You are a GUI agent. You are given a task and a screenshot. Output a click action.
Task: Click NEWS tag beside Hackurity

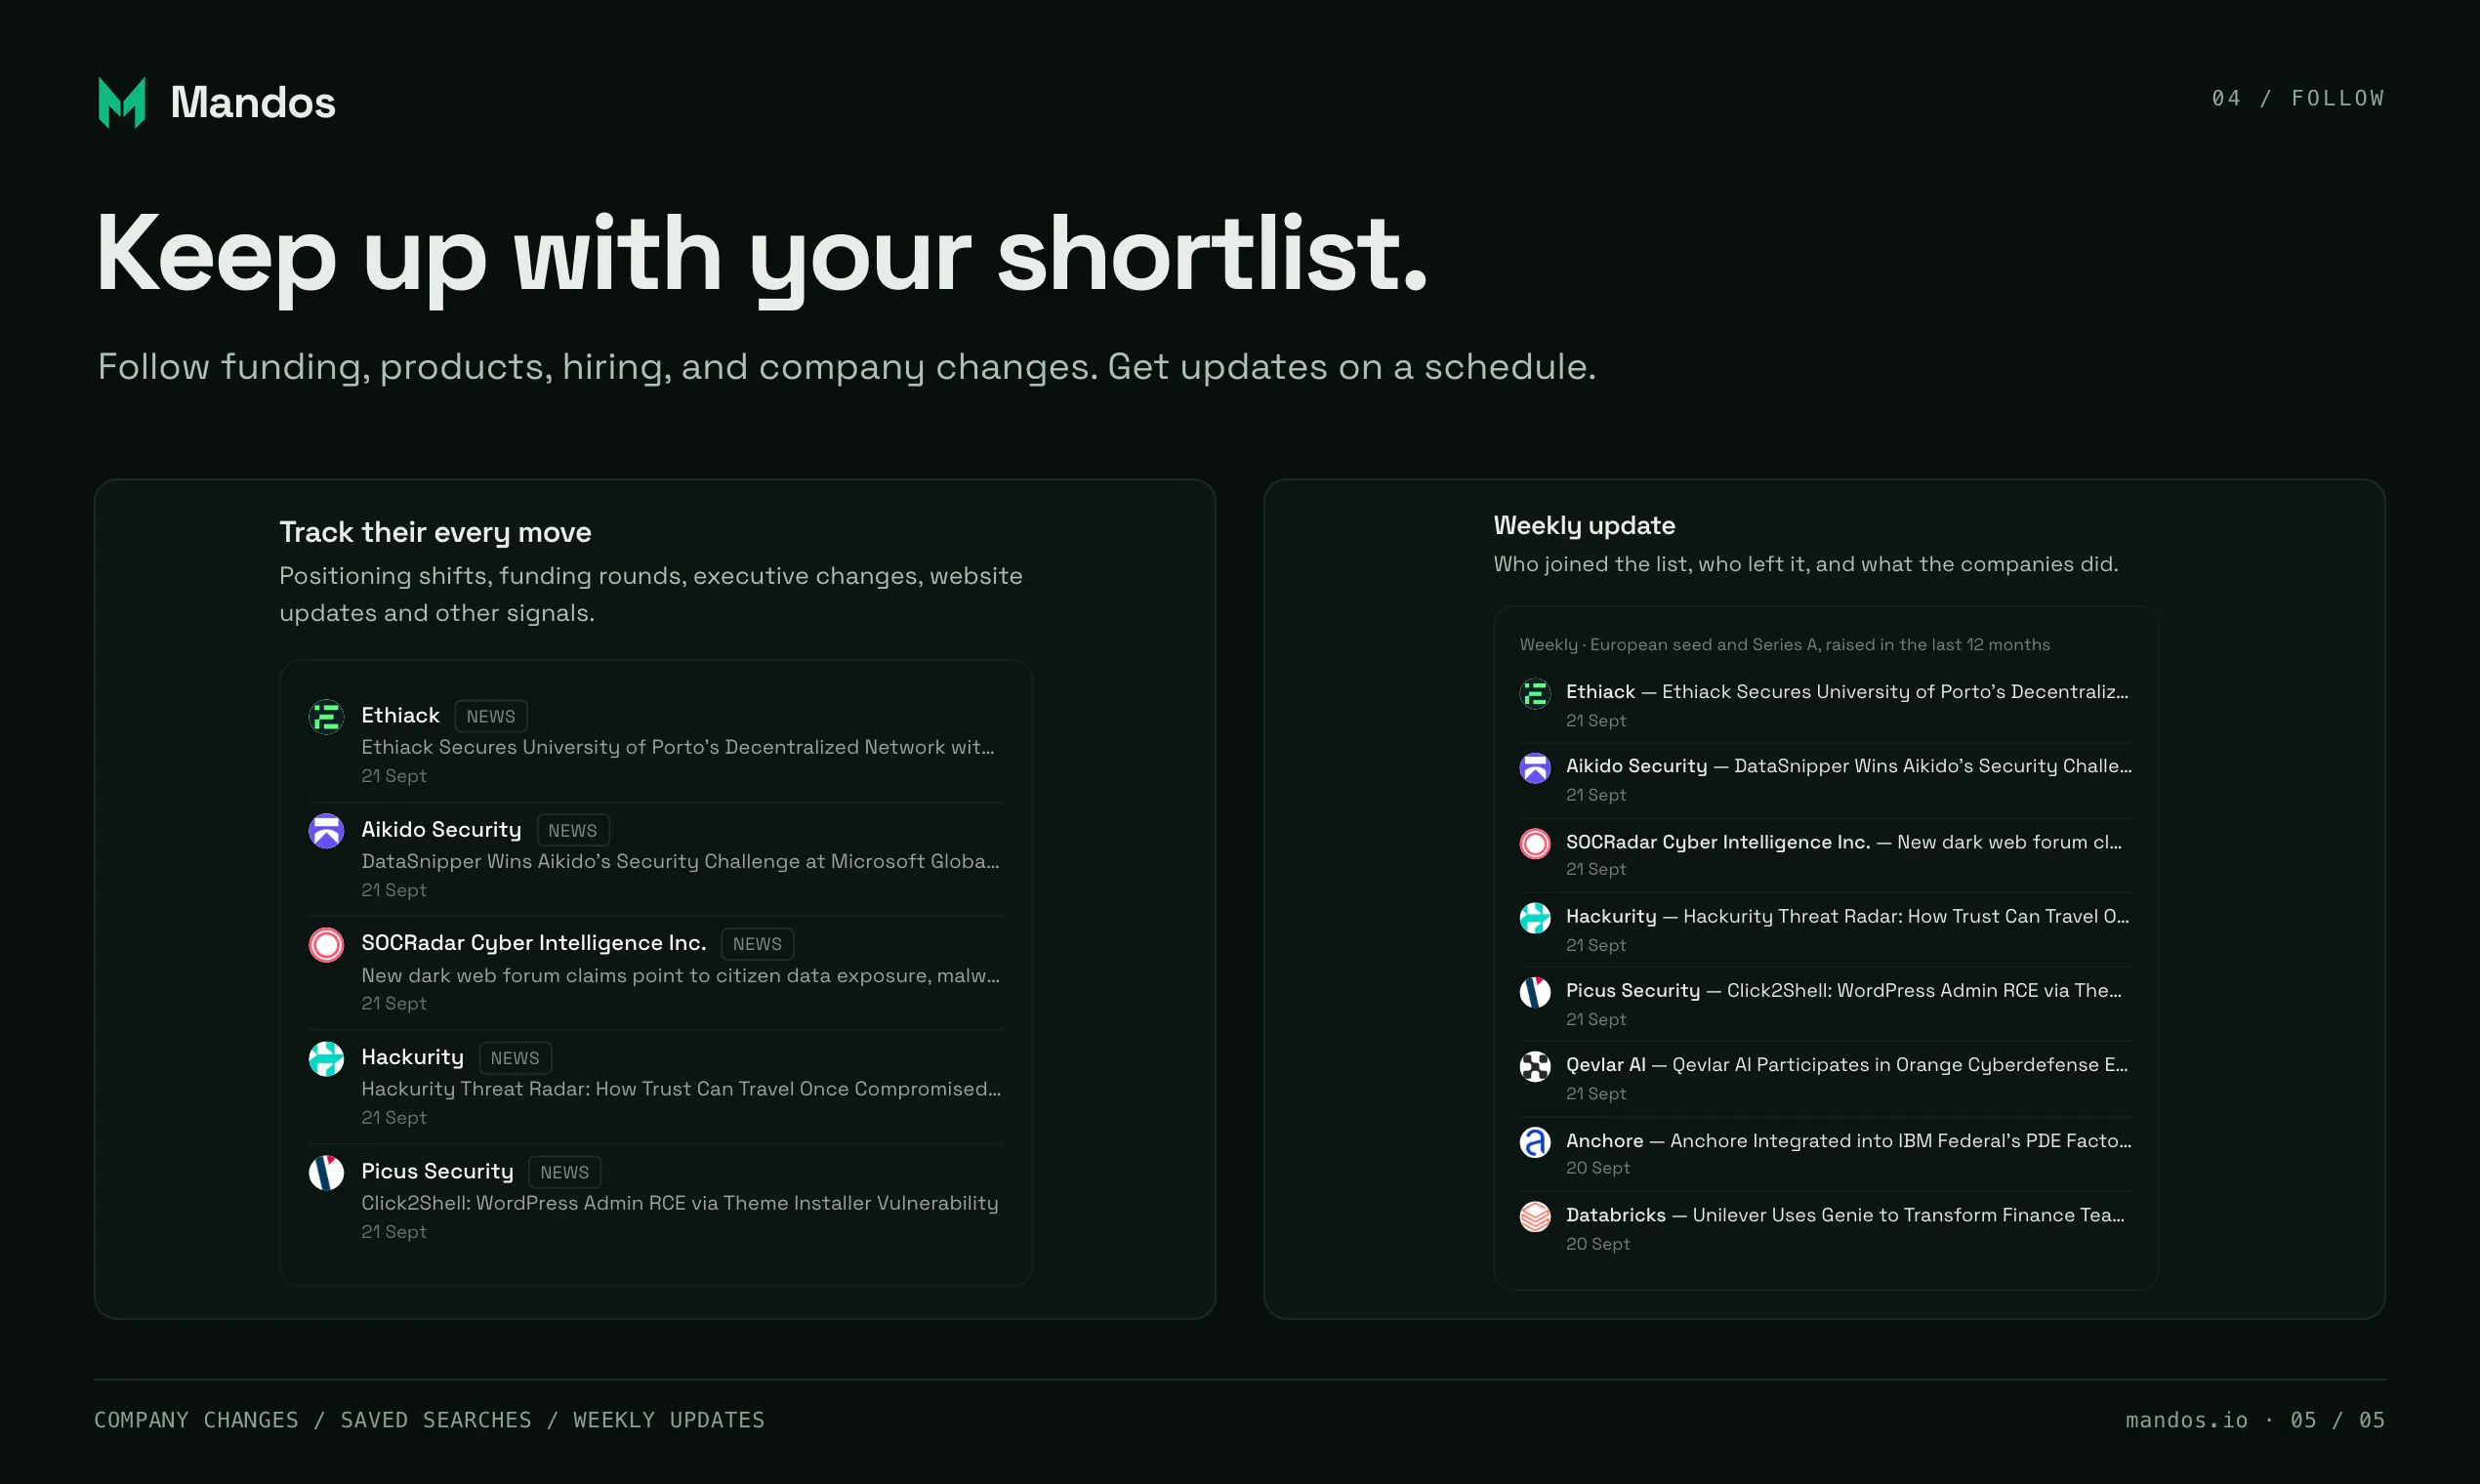pyautogui.click(x=515, y=1058)
